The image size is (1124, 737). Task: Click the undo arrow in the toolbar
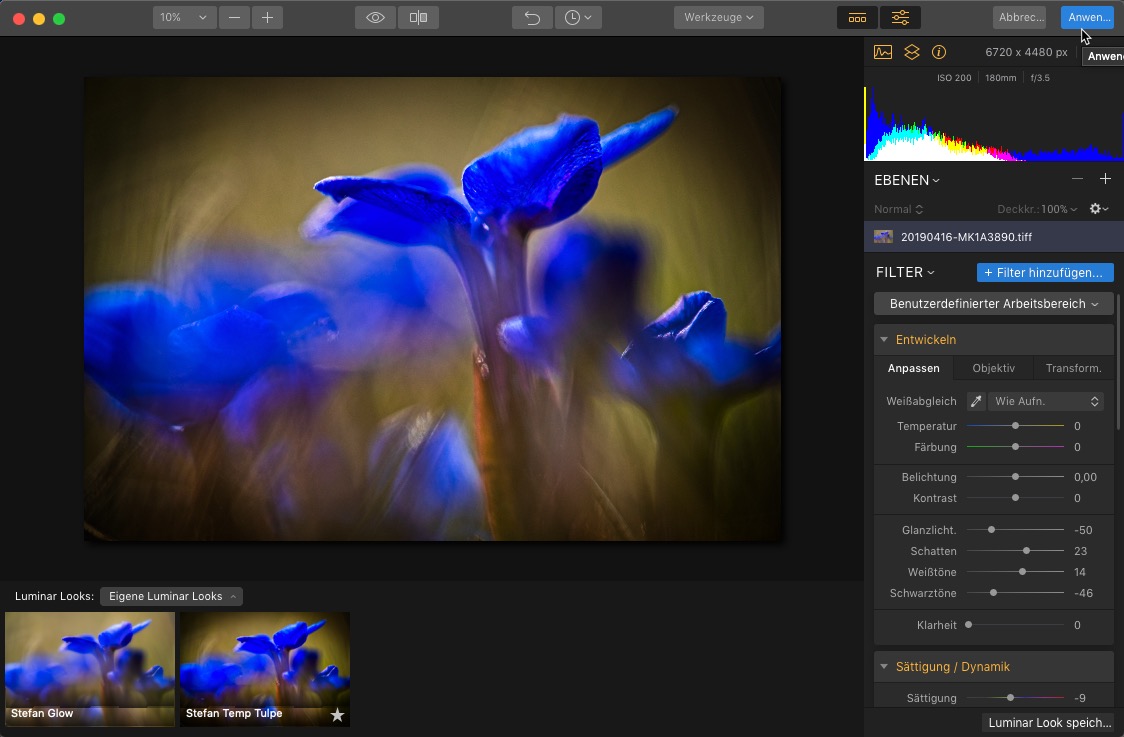pyautogui.click(x=532, y=18)
